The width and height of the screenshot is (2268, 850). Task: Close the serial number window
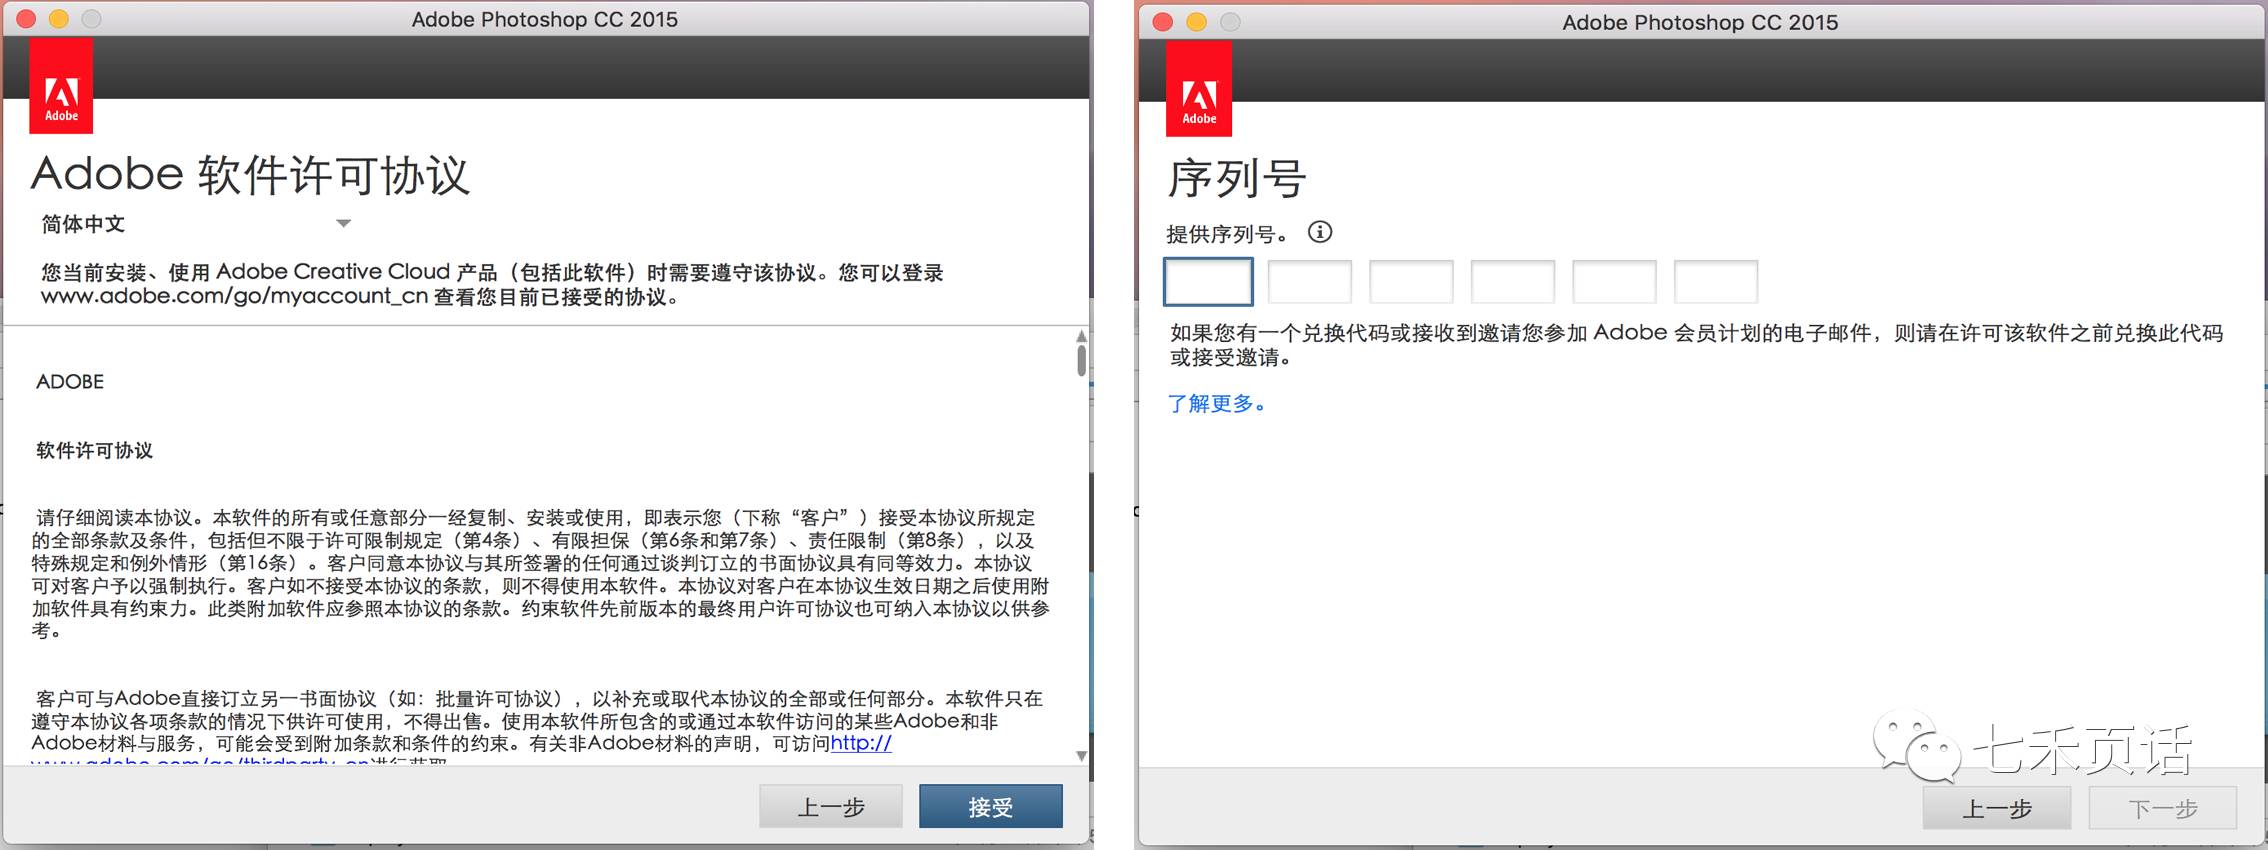[1162, 22]
